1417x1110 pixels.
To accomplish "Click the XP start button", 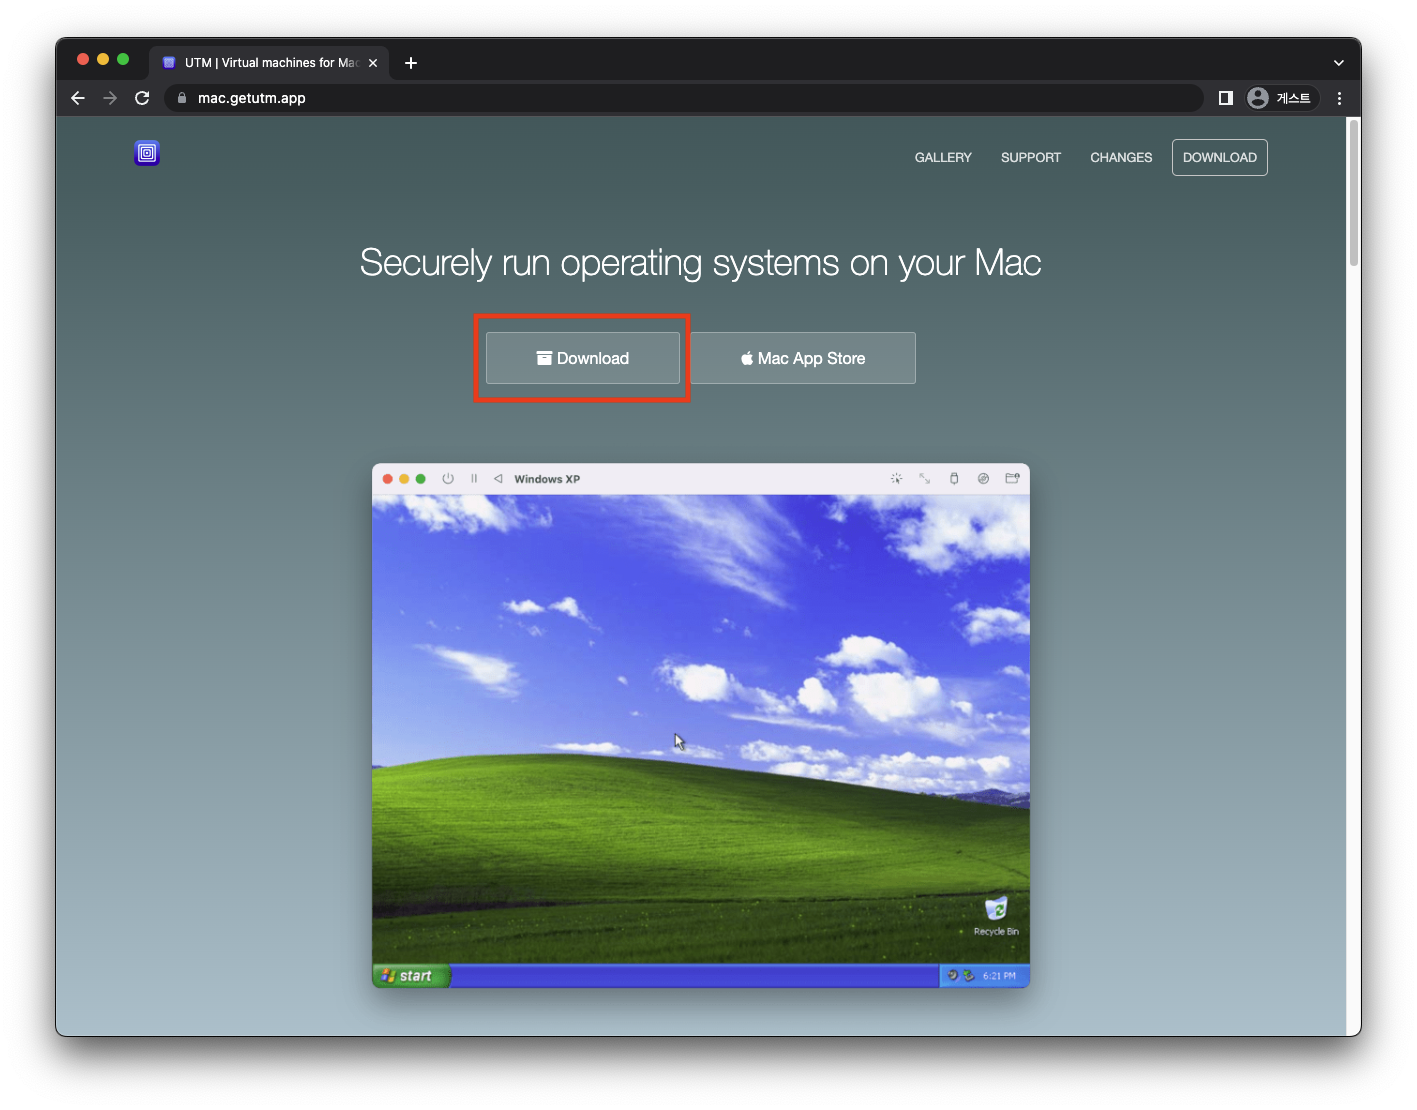I will [411, 976].
